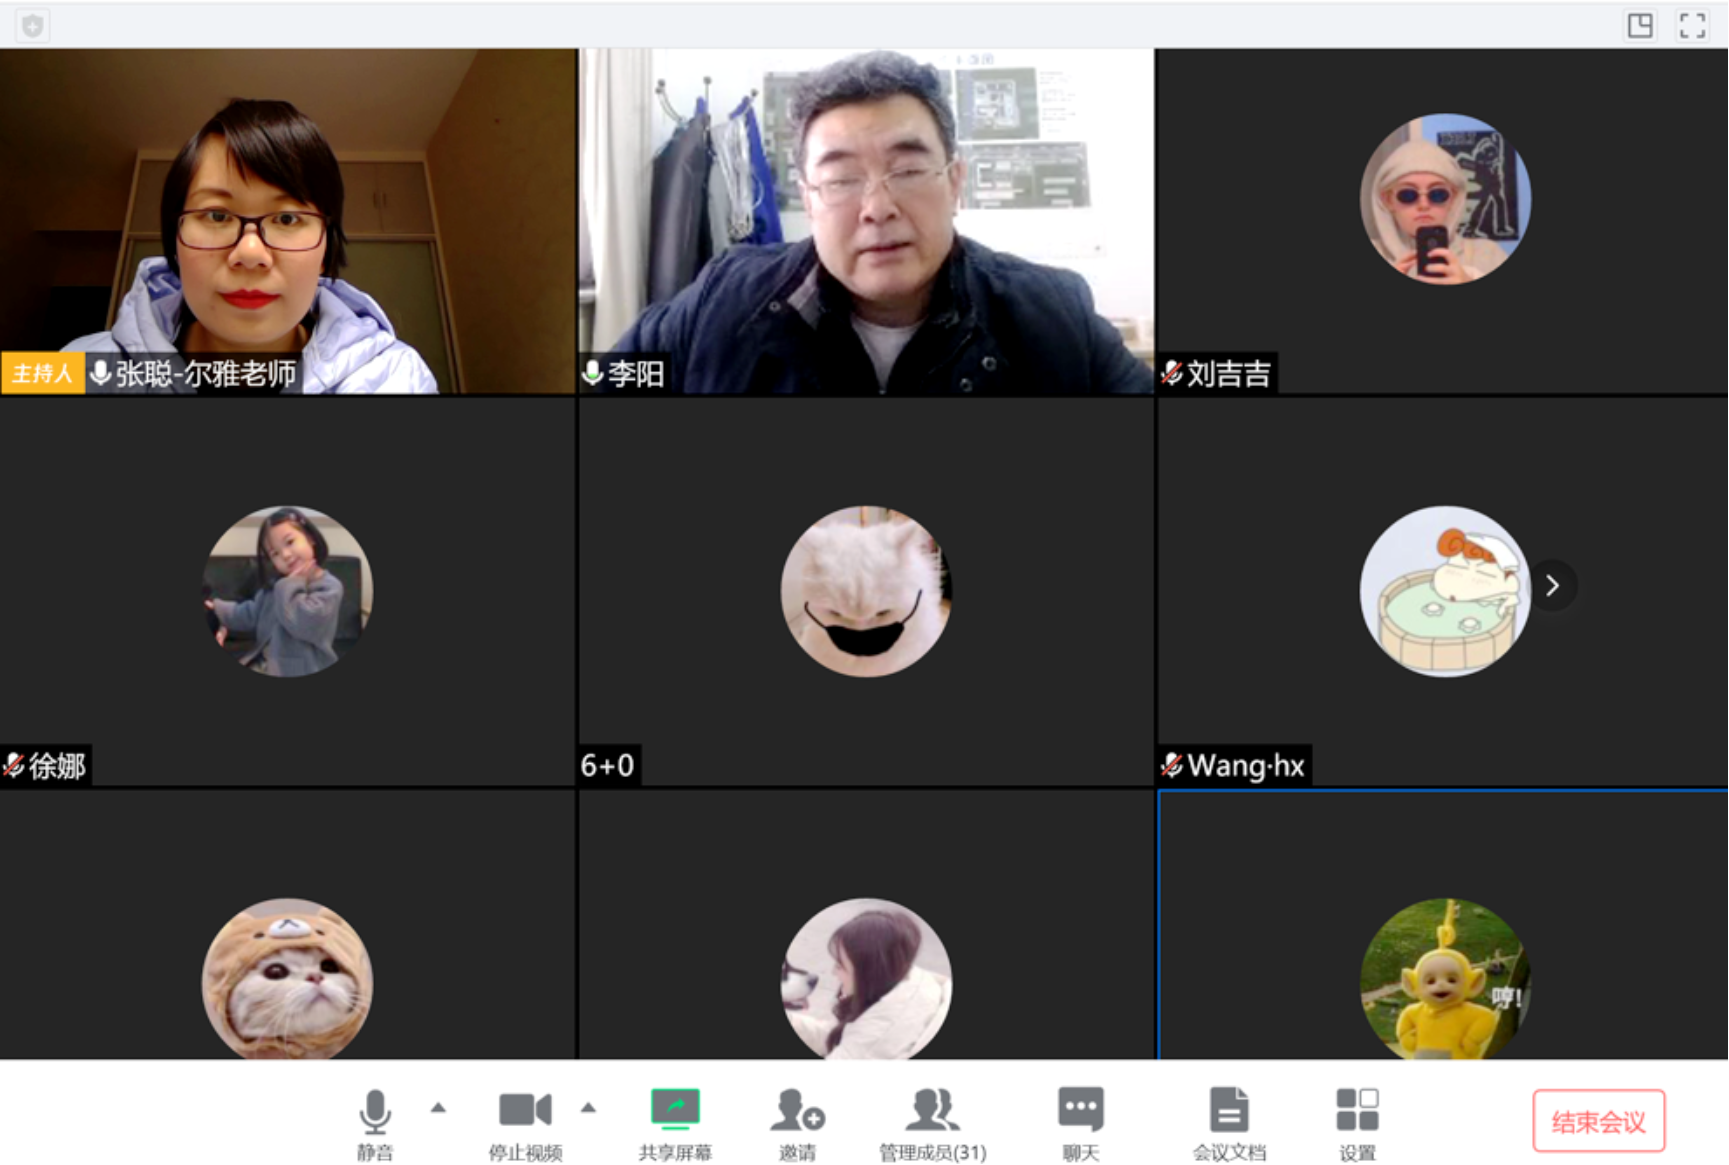This screenshot has width=1729, height=1165.
Task: Click the muted mic icon of 刘吉吉
Action: [1171, 374]
